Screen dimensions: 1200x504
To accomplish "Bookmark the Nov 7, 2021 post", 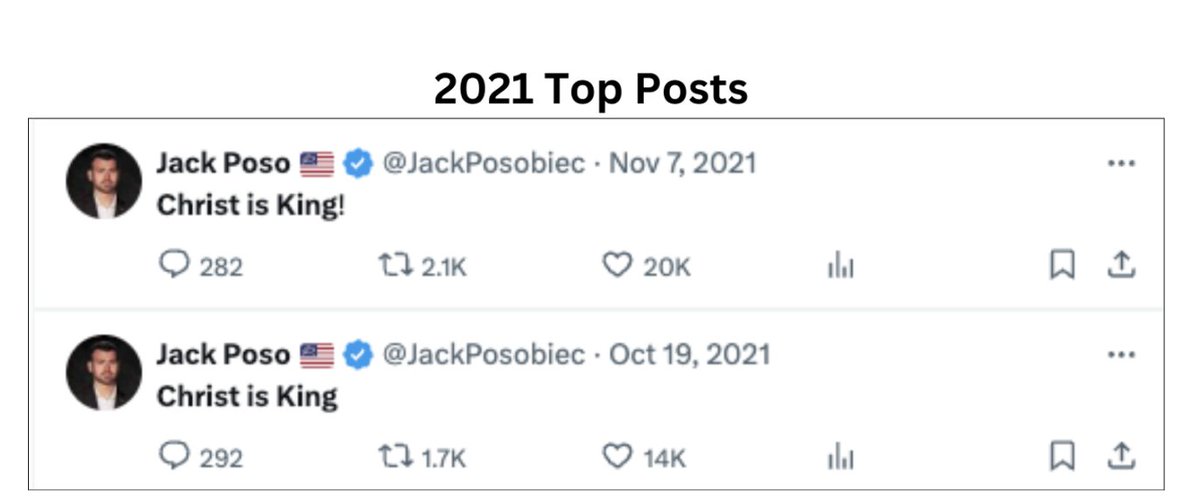I will (1061, 265).
